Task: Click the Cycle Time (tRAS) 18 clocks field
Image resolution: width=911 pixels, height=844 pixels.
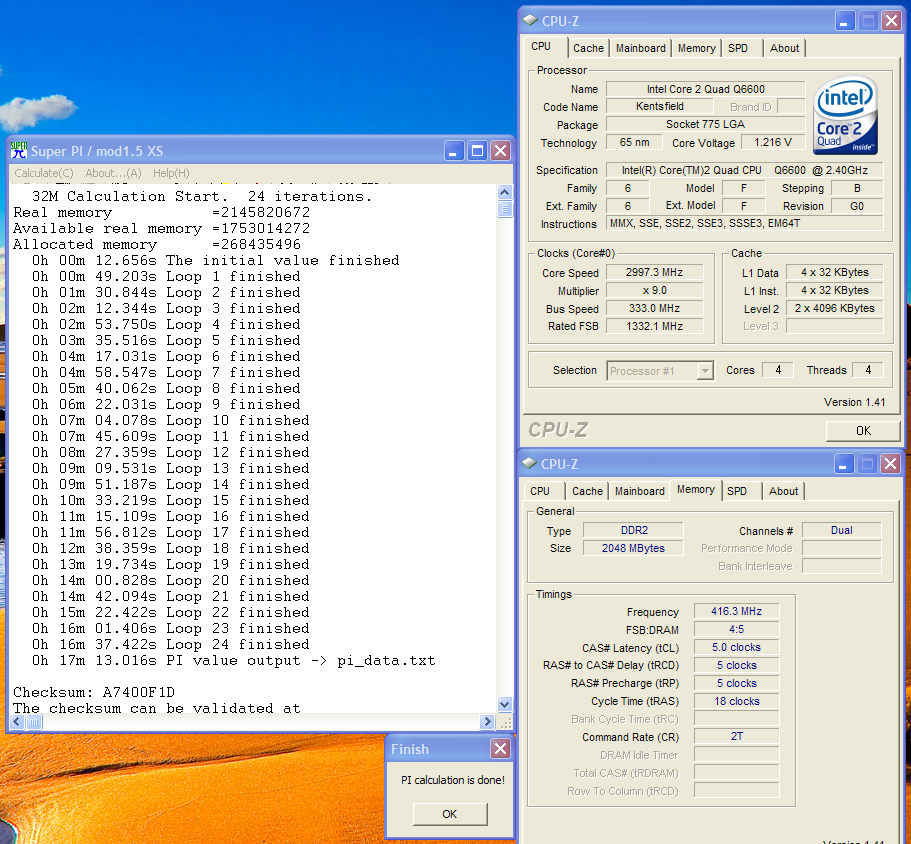Action: (x=736, y=701)
